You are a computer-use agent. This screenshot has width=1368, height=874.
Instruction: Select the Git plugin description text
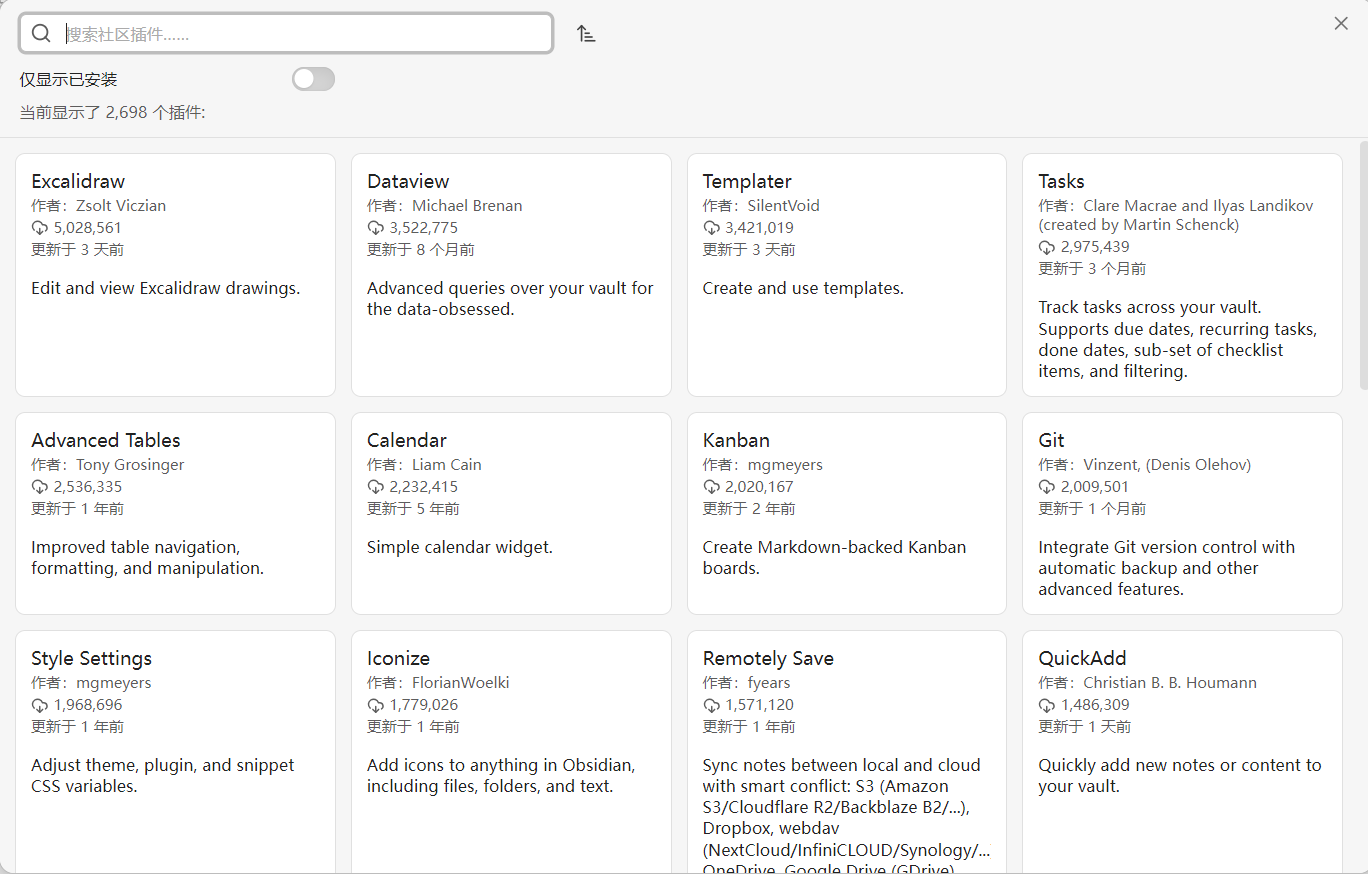(x=1166, y=568)
